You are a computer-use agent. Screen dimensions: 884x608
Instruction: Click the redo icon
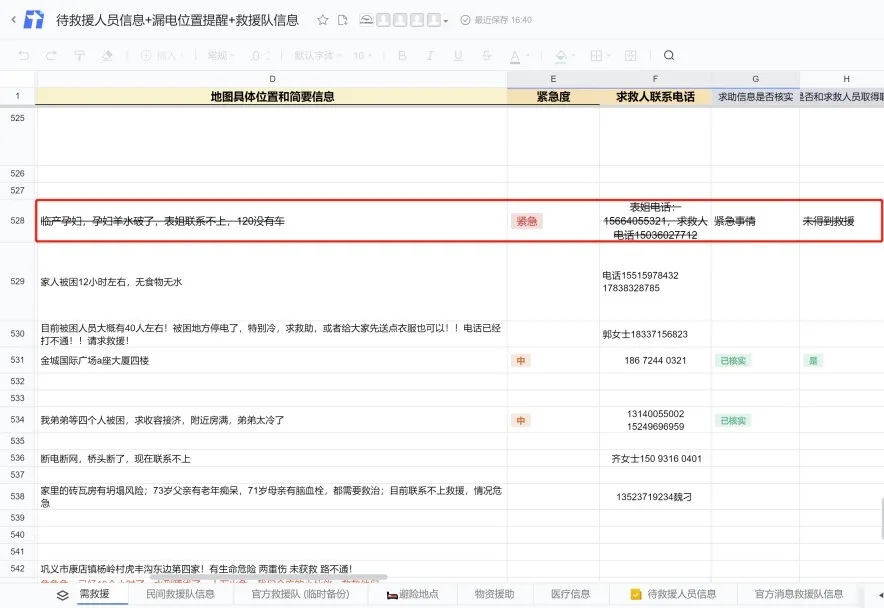[51, 55]
